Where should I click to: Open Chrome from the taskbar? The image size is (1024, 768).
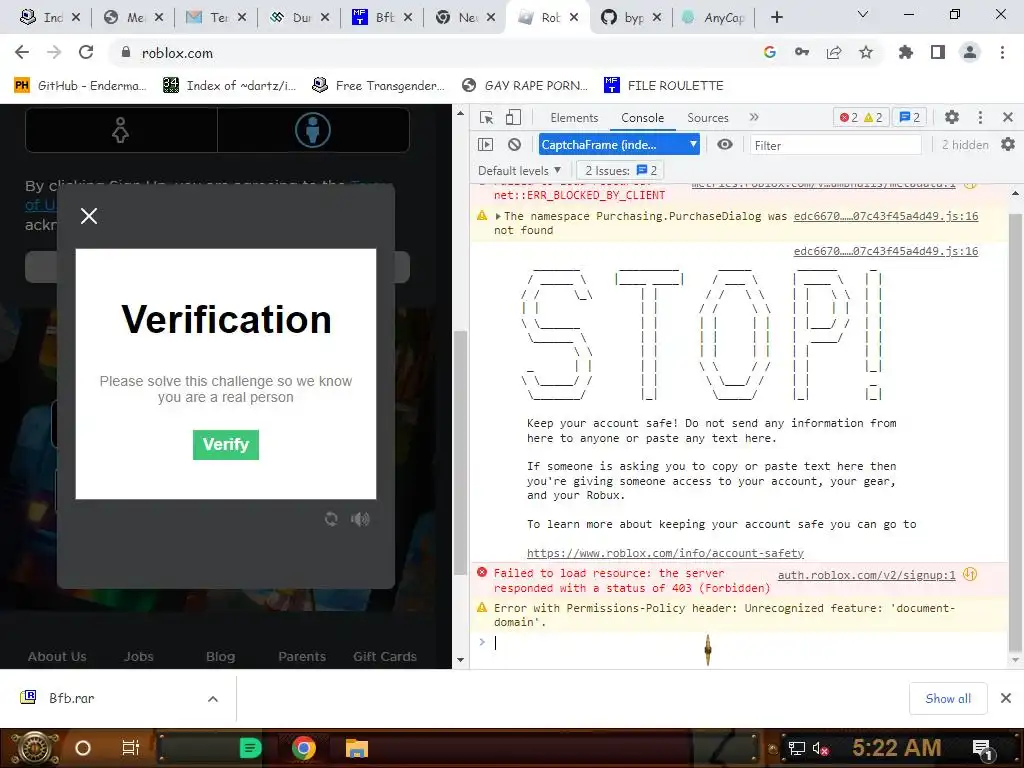[x=304, y=748]
